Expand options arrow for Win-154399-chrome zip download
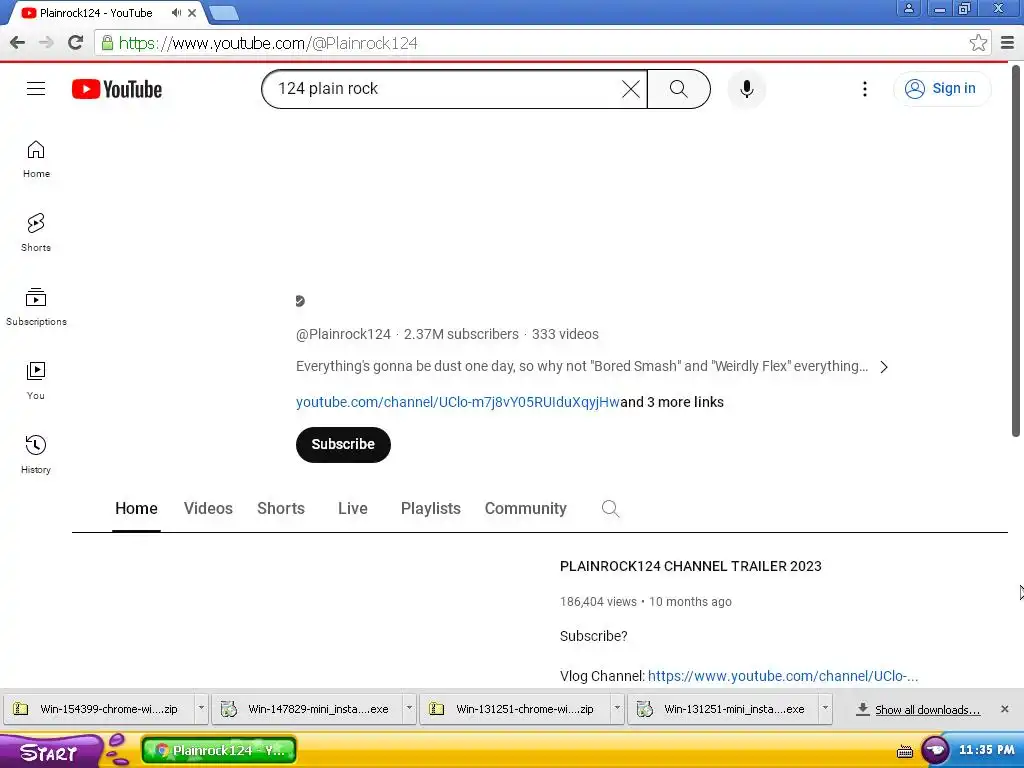1024x768 pixels. [201, 709]
